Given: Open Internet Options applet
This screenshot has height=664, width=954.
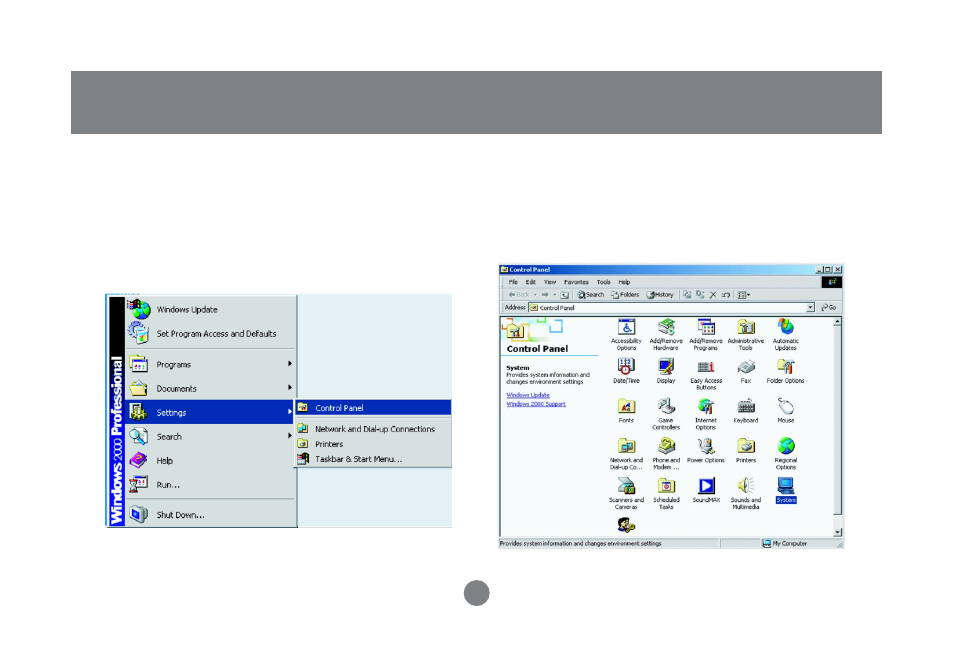Looking at the screenshot, I should [x=706, y=414].
